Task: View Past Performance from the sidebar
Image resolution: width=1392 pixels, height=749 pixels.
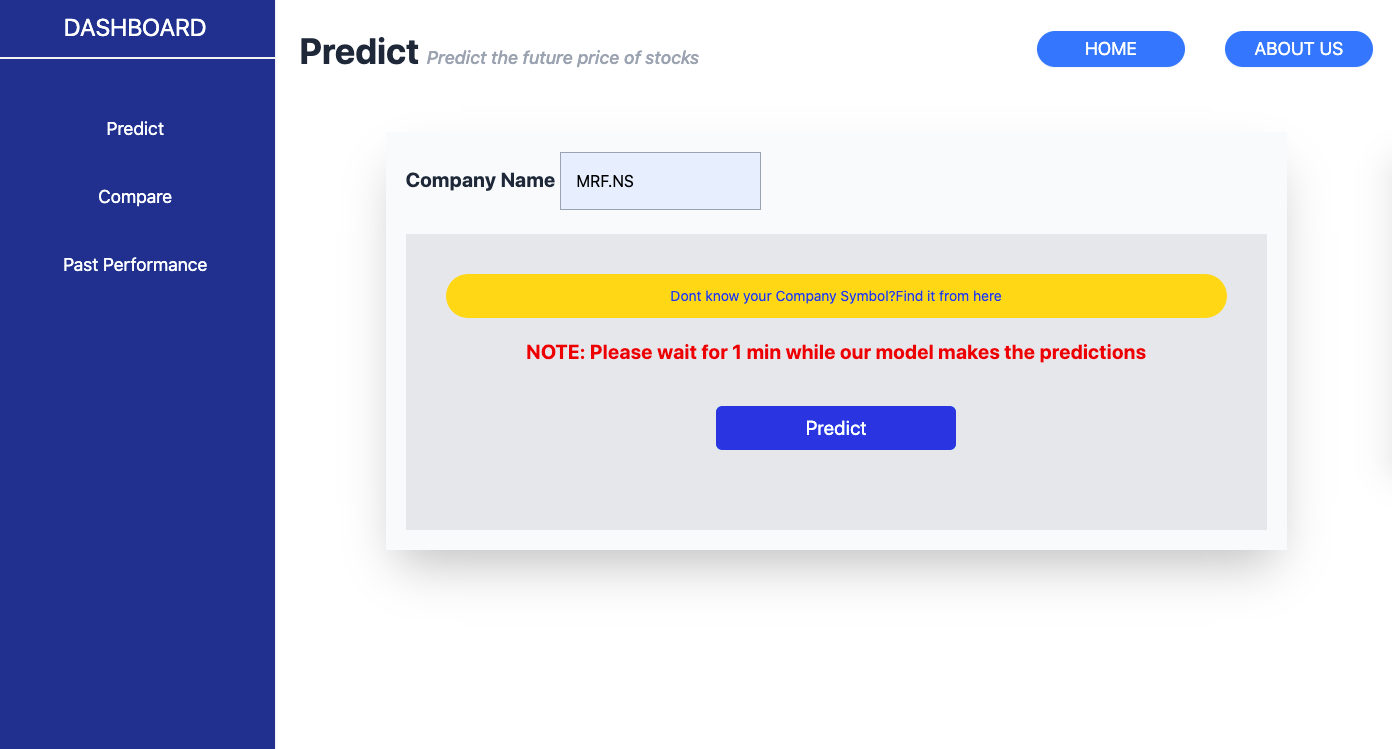Action: 135,264
